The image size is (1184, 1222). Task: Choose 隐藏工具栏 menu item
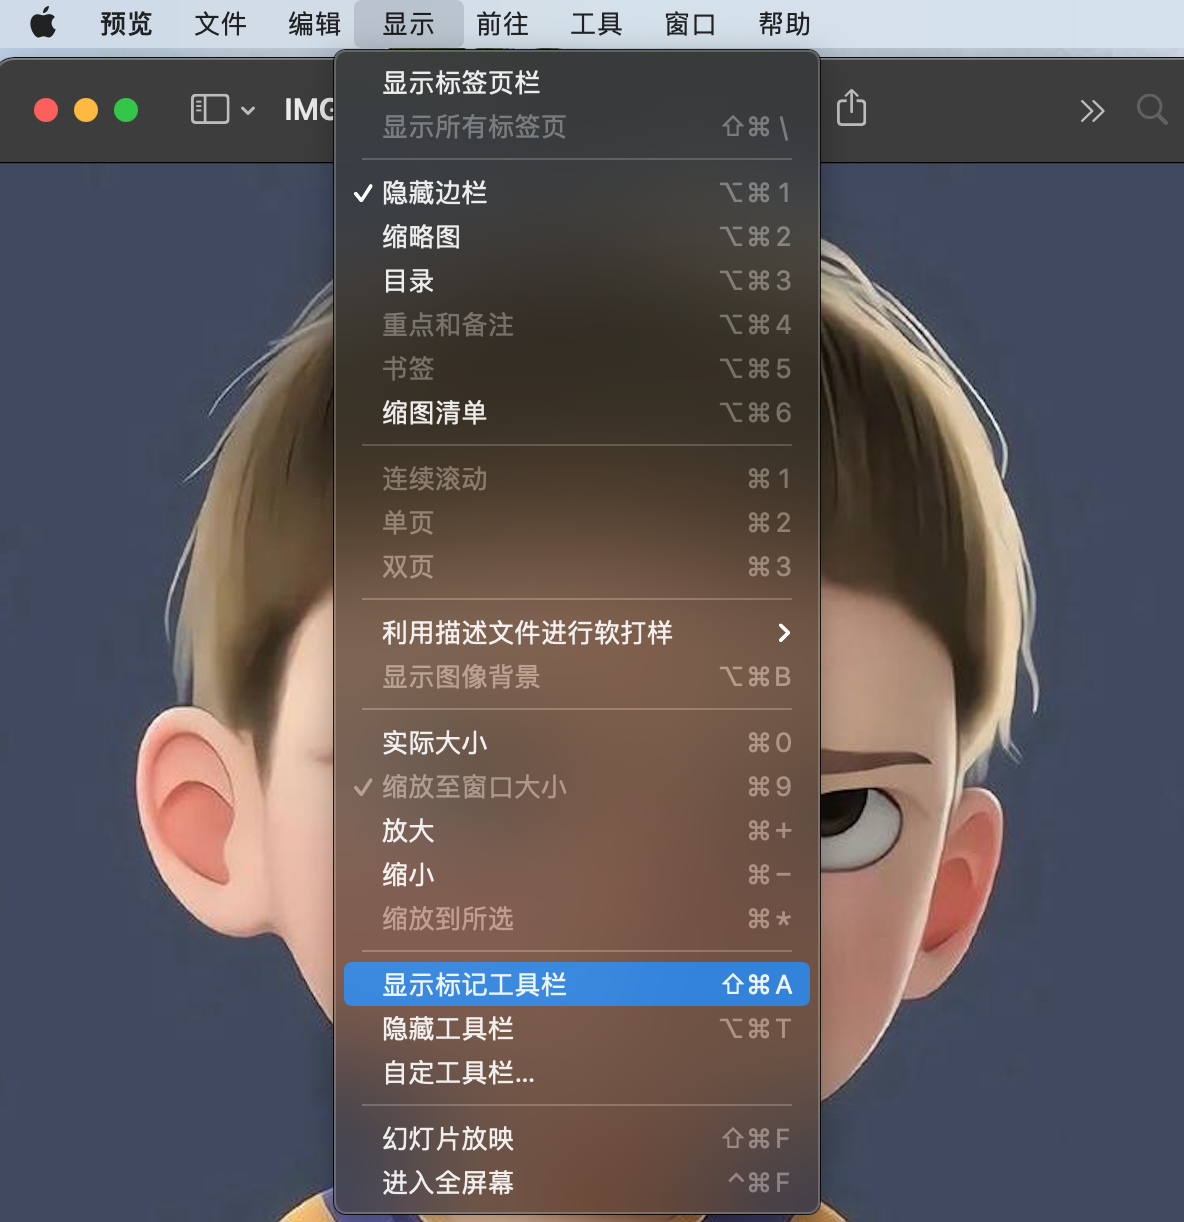(x=577, y=1029)
